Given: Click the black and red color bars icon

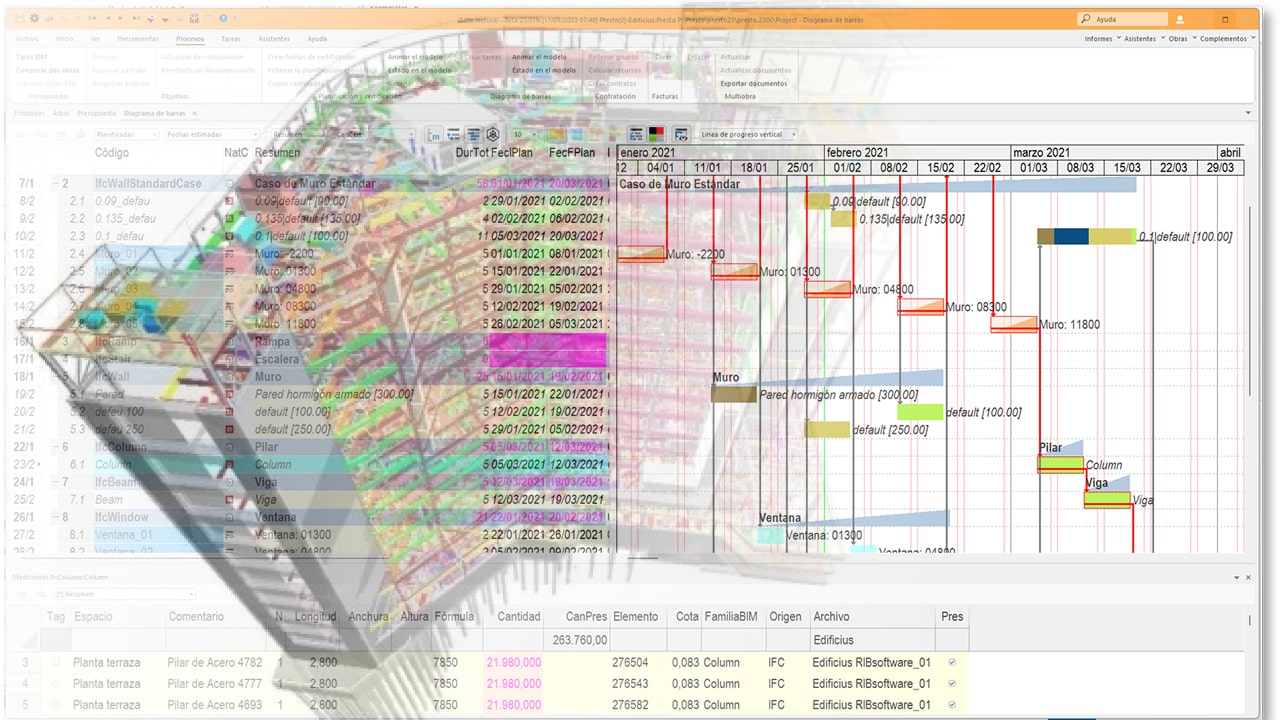Looking at the screenshot, I should point(656,134).
